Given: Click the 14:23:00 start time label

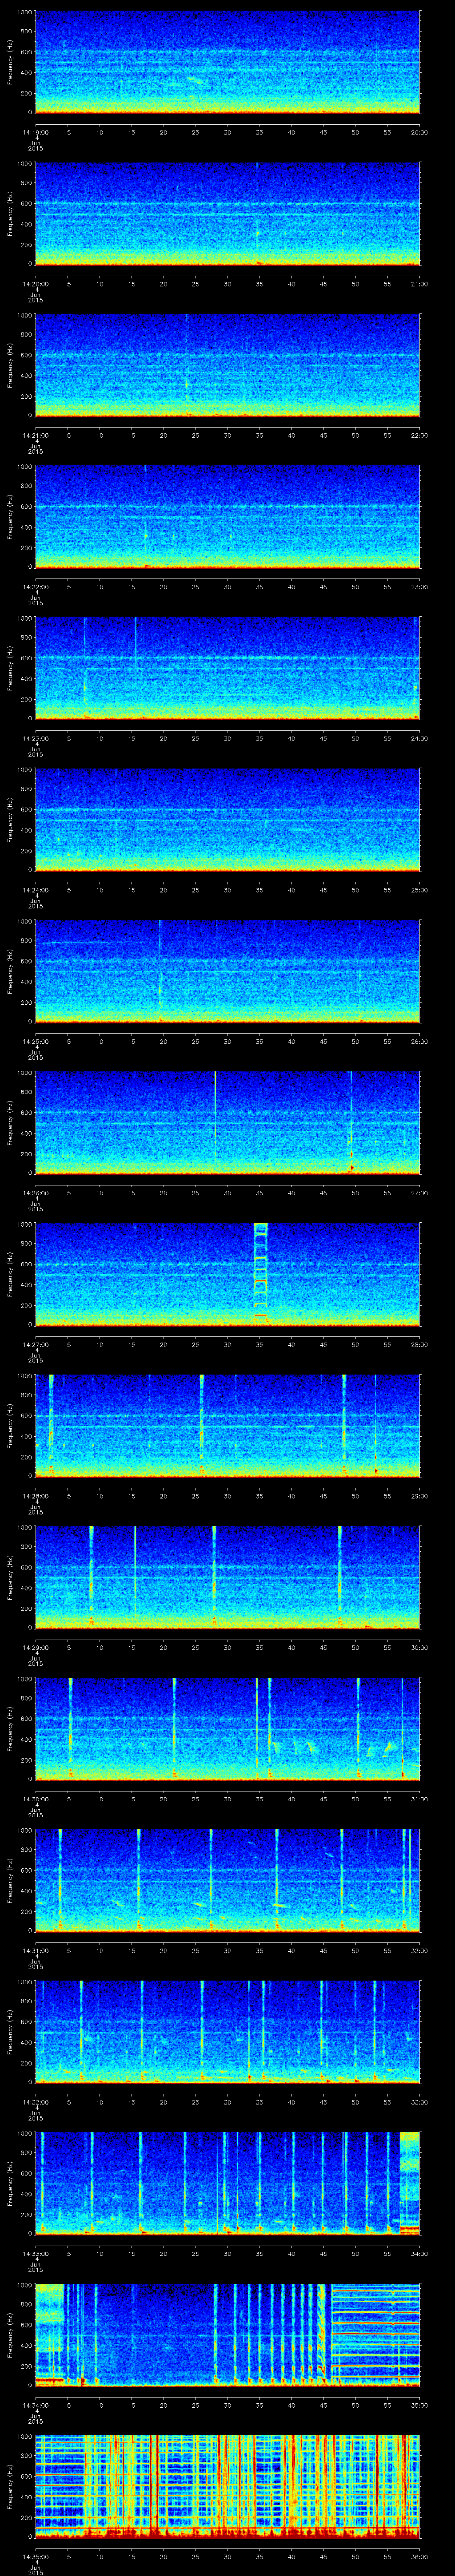Looking at the screenshot, I should (35, 738).
